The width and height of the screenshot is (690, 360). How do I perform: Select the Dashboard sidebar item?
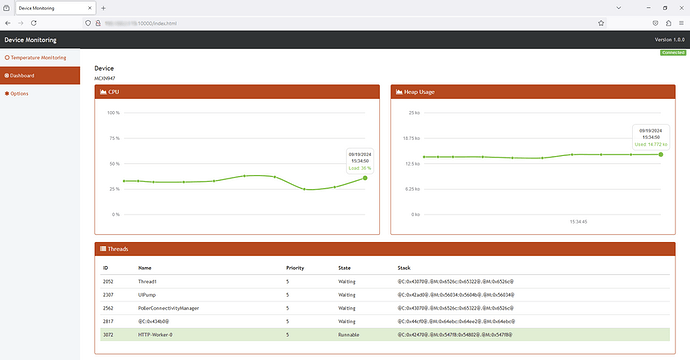click(40, 75)
